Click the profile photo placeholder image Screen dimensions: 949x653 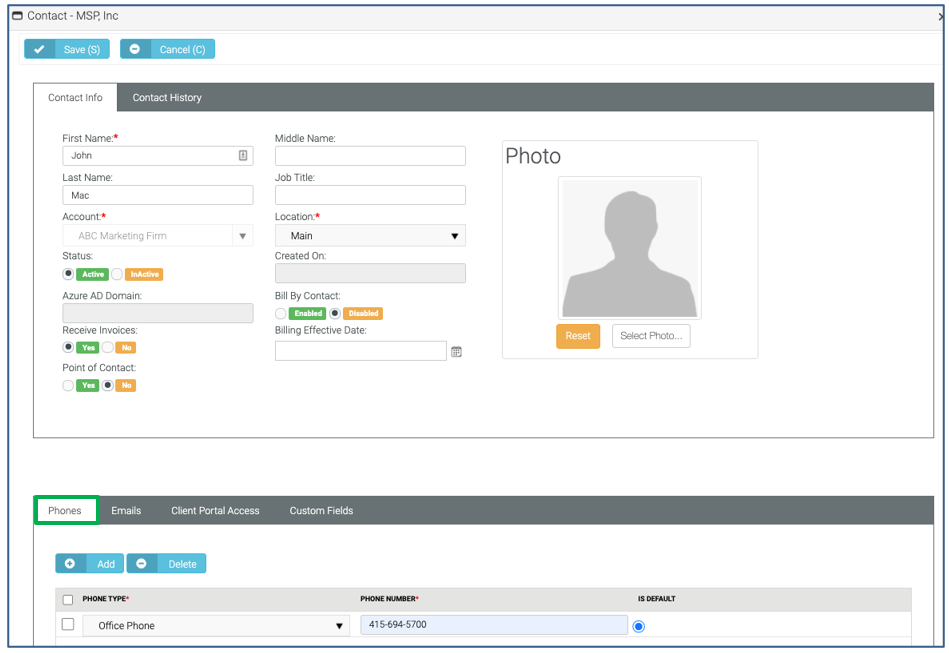[x=629, y=248]
